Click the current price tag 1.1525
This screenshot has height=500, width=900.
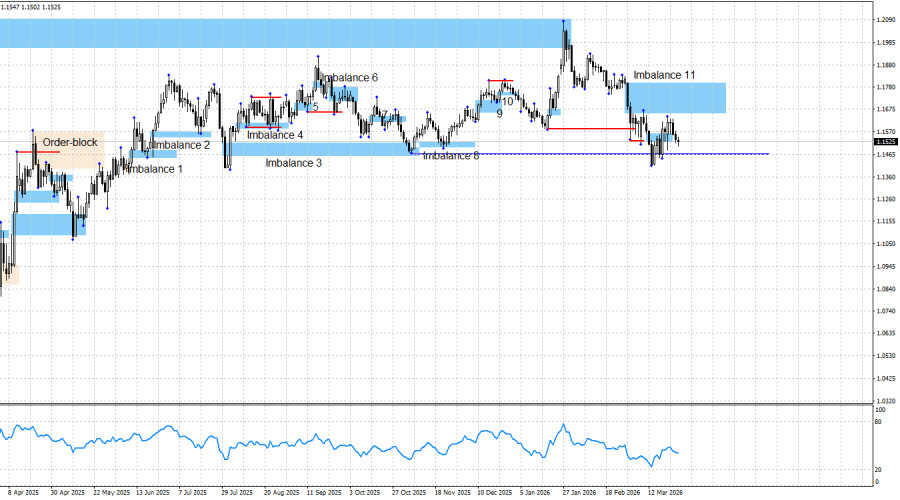tap(885, 143)
